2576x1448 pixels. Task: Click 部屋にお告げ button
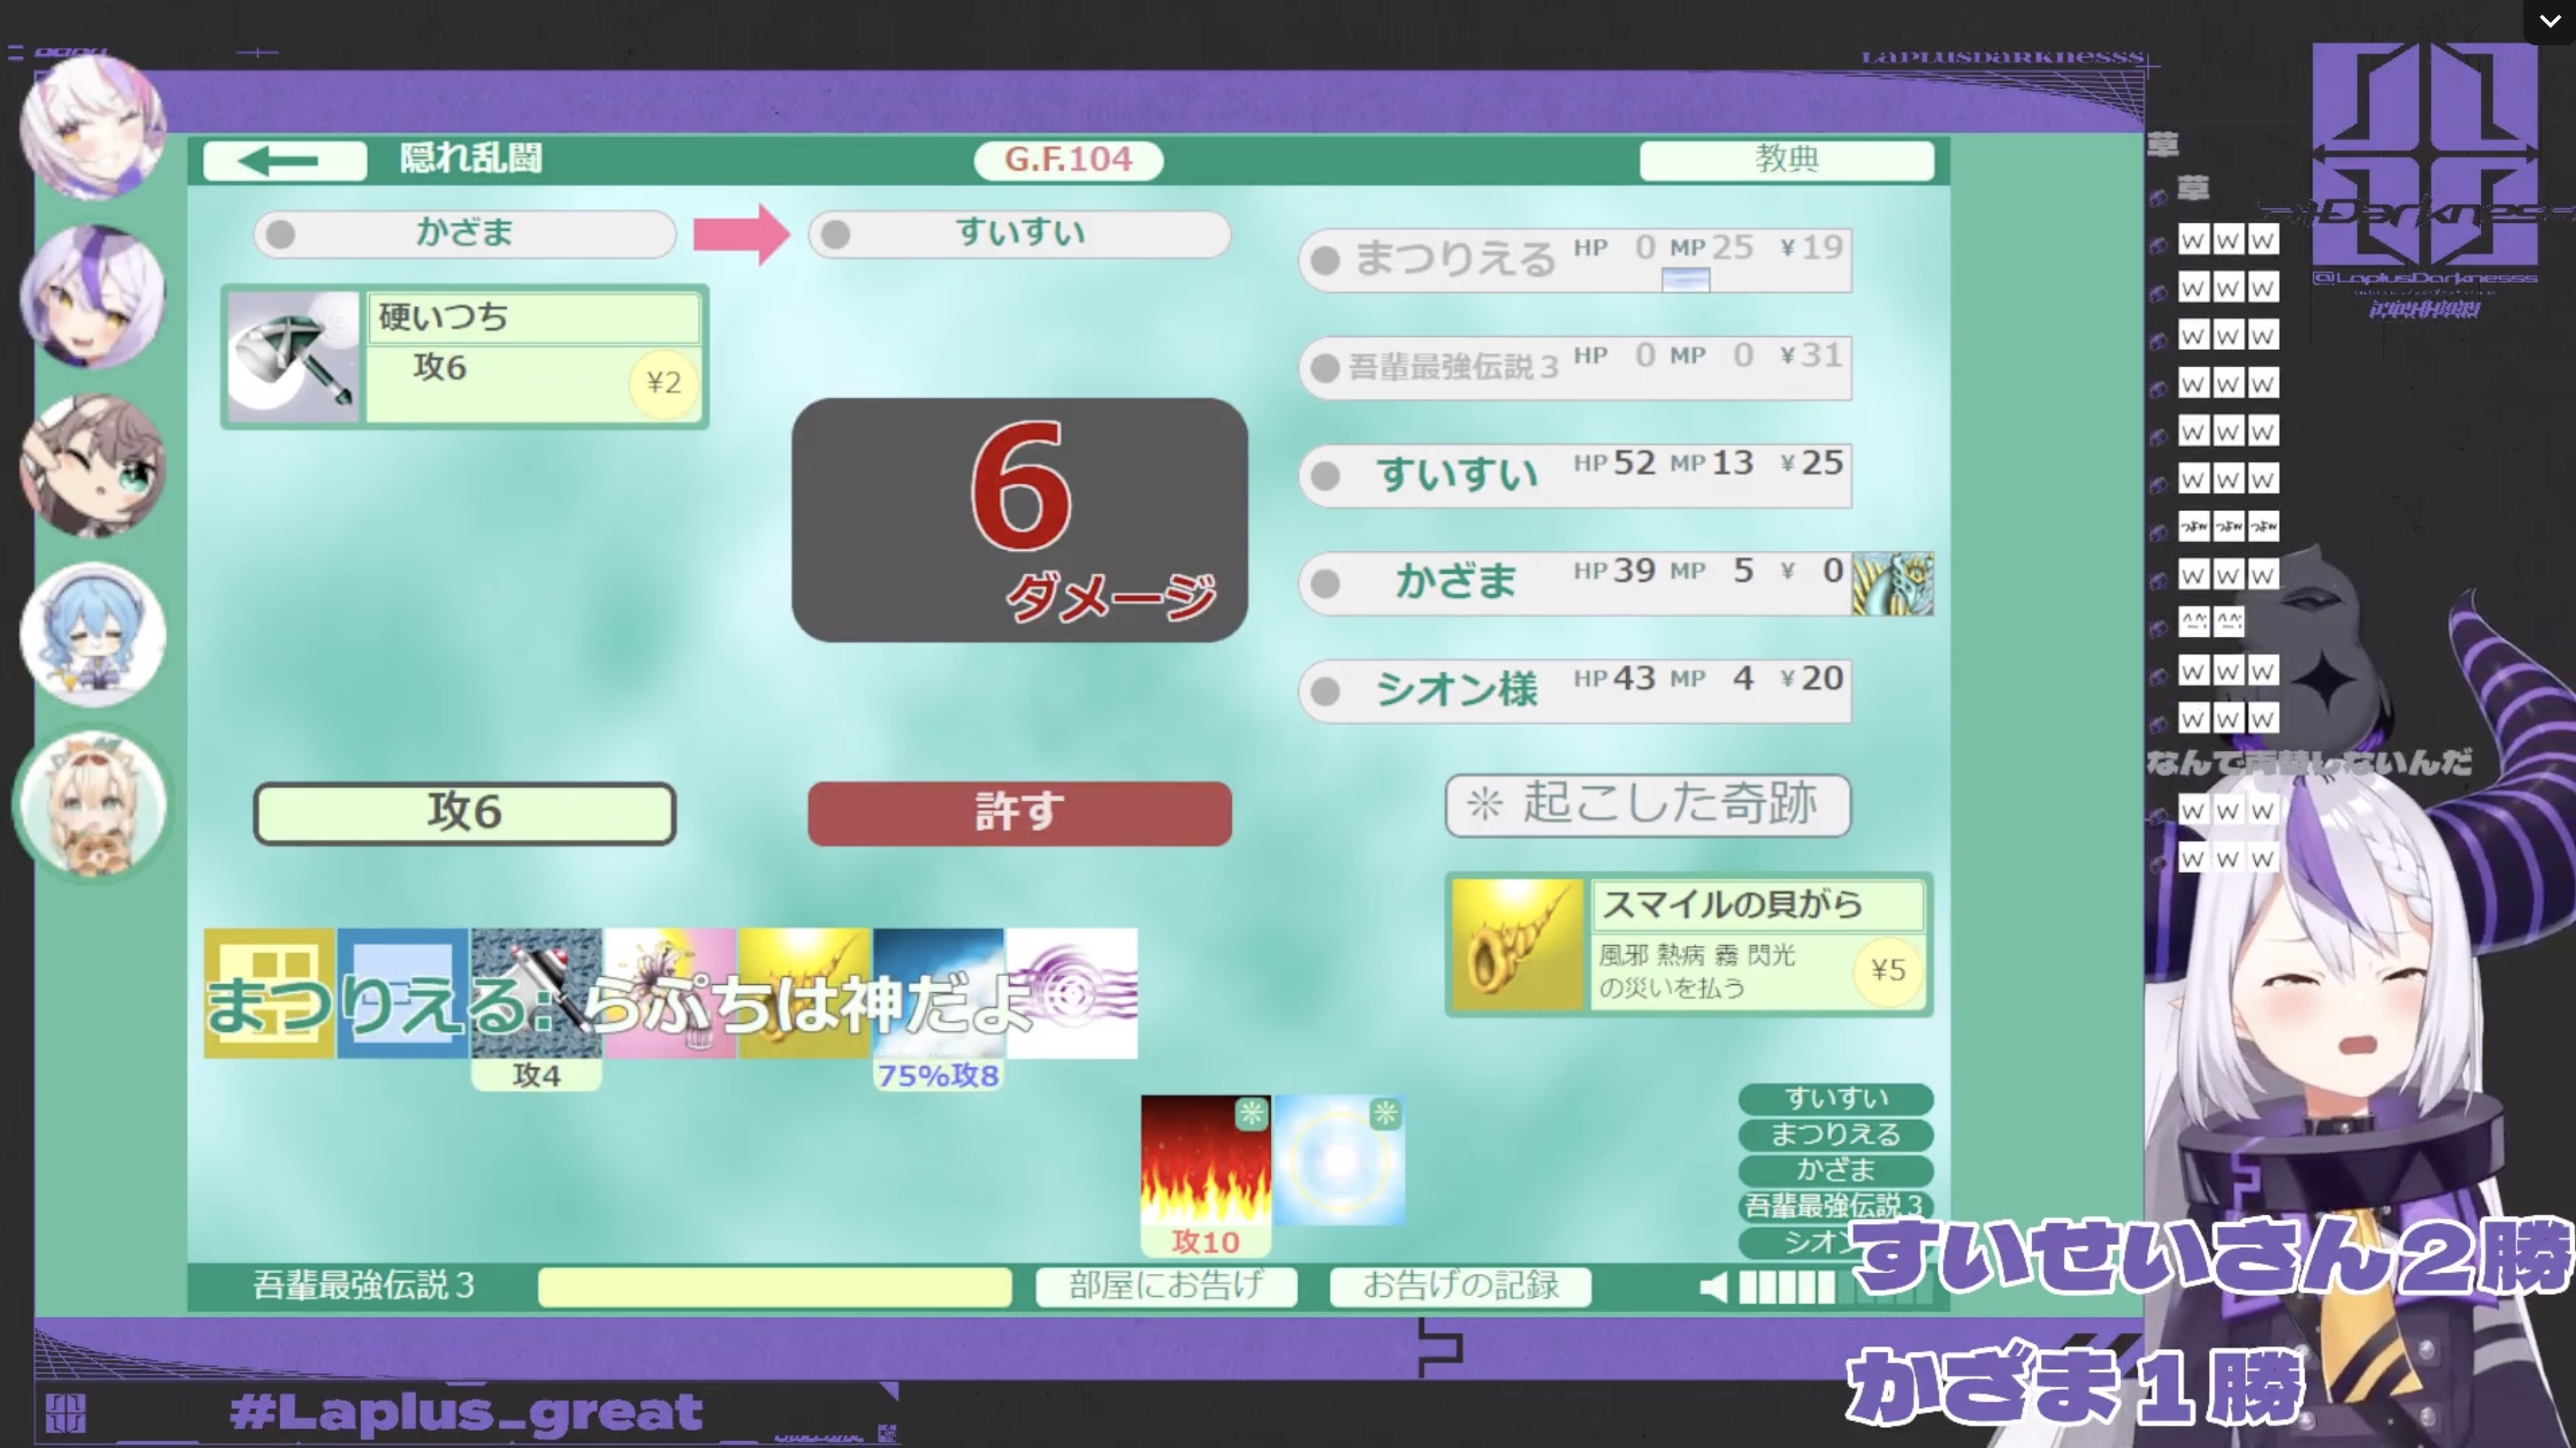pos(1166,1286)
